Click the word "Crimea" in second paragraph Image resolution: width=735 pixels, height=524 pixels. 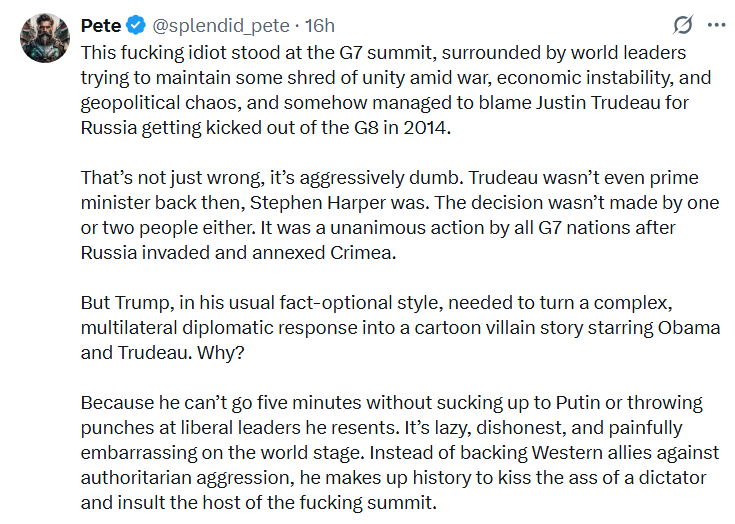pyautogui.click(x=361, y=253)
